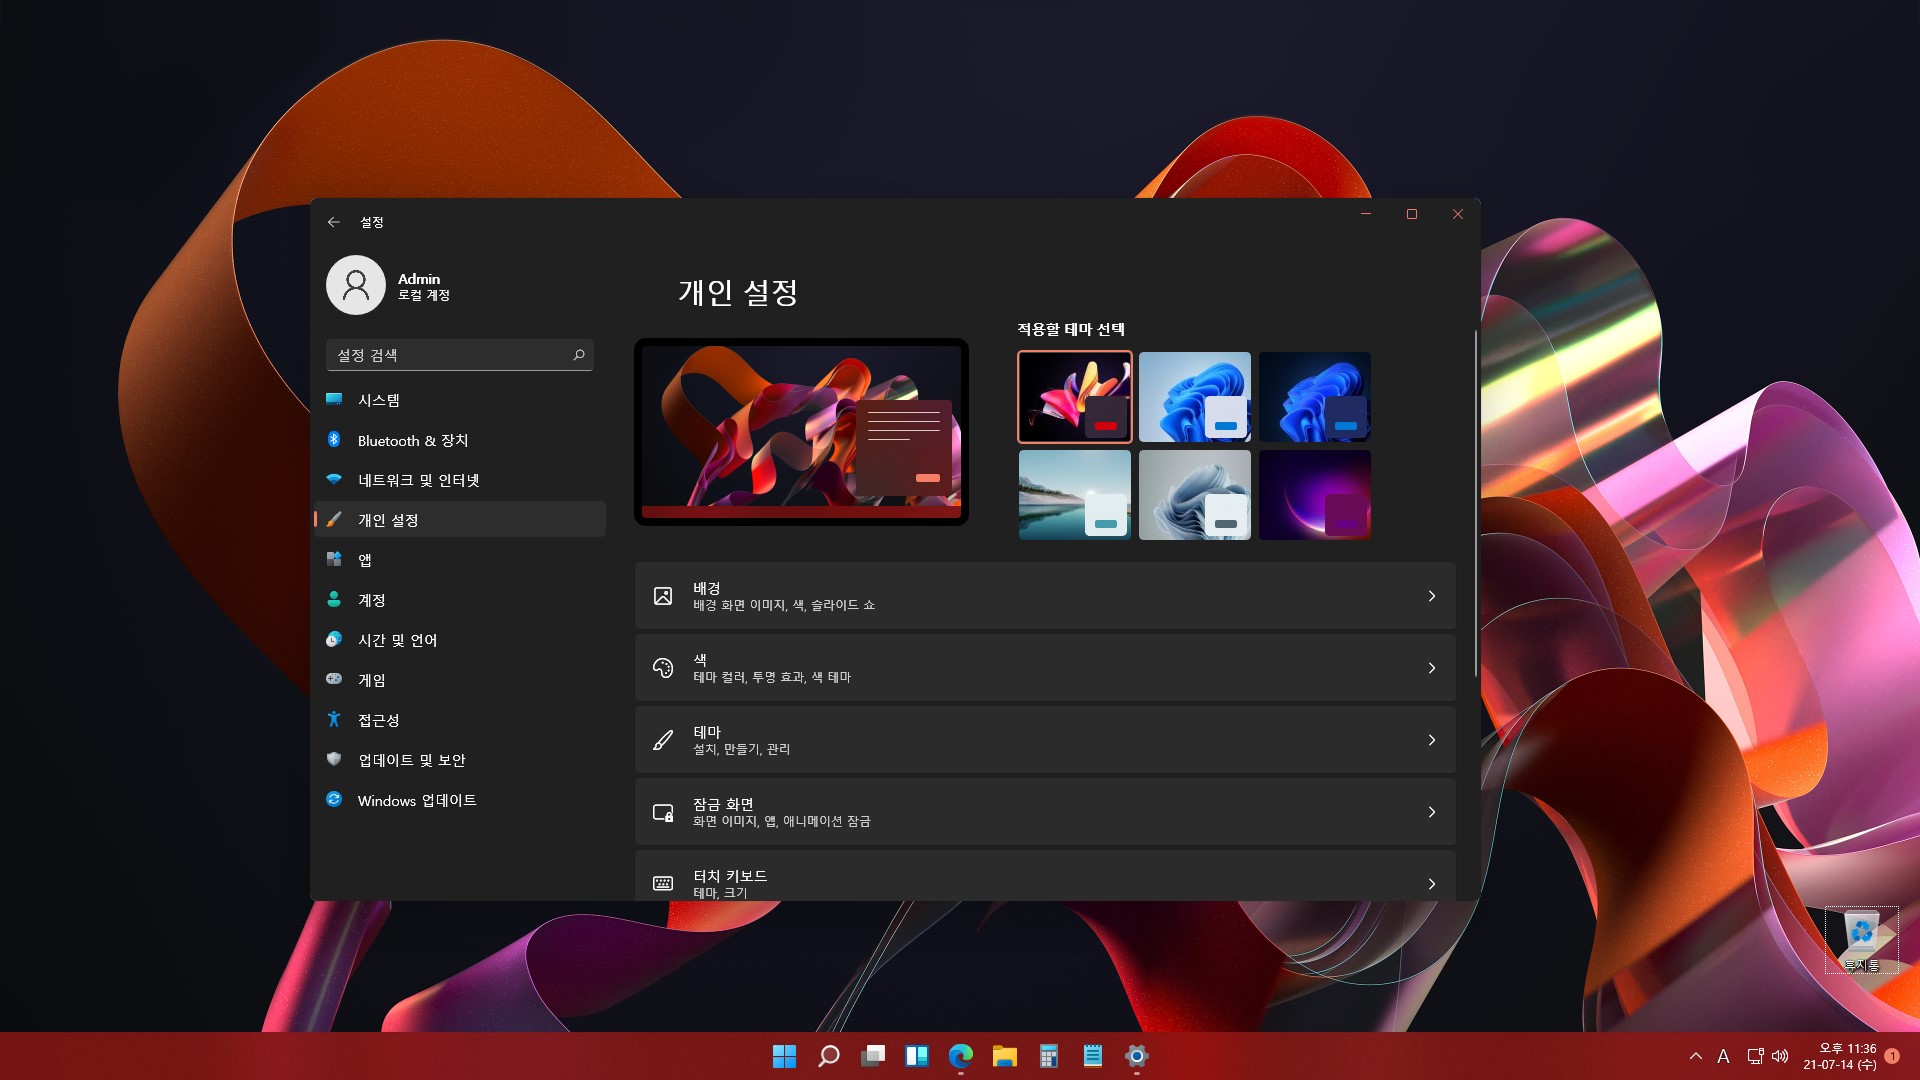The image size is (1920, 1080).
Task: Launch Microsoft Edge from taskbar
Action: pyautogui.click(x=961, y=1056)
